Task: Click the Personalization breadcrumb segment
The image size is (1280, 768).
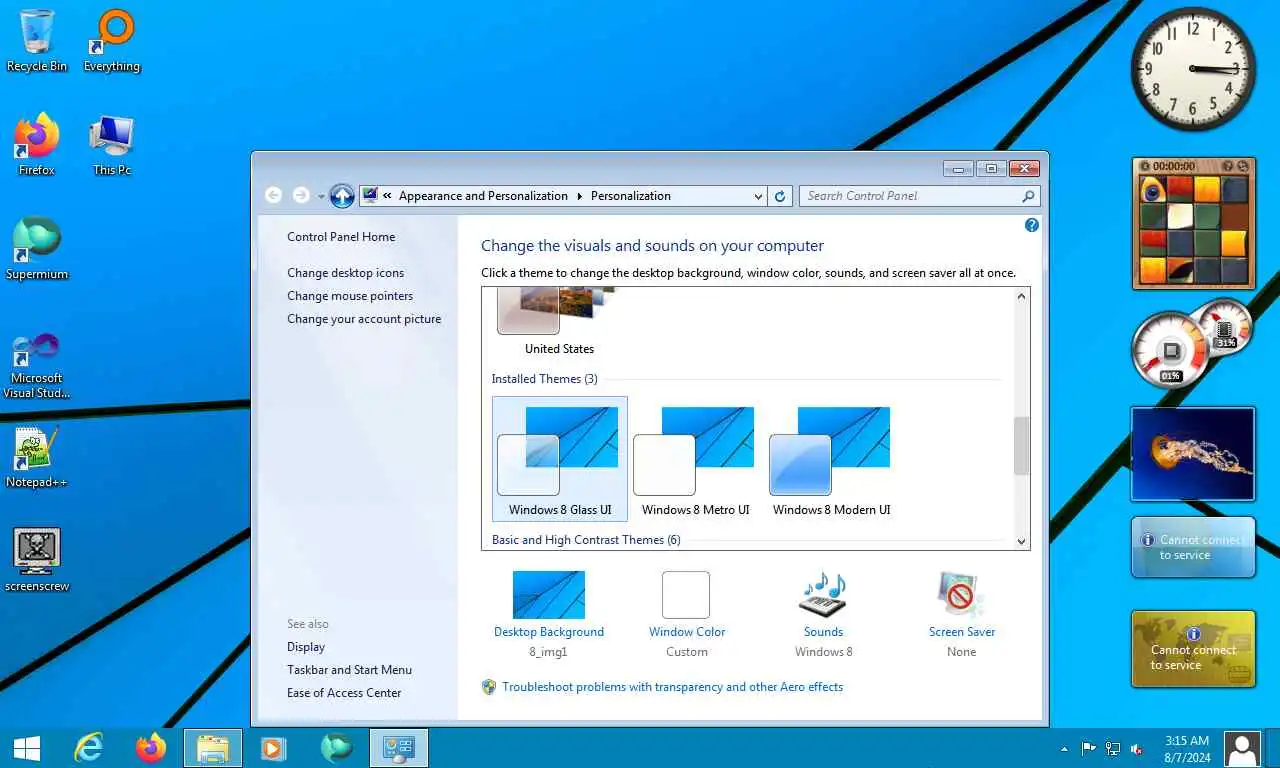Action: pyautogui.click(x=631, y=196)
